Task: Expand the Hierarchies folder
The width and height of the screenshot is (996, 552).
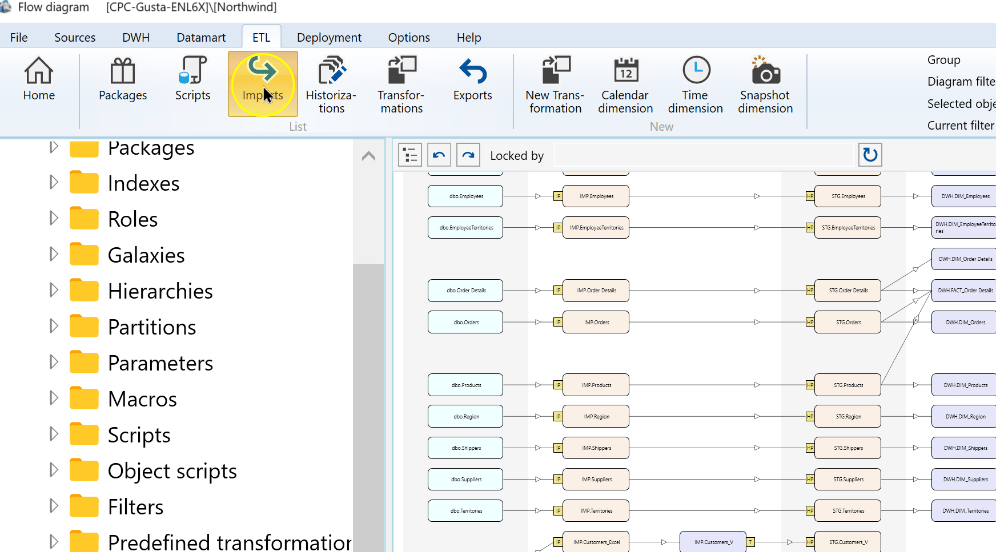Action: (x=53, y=290)
